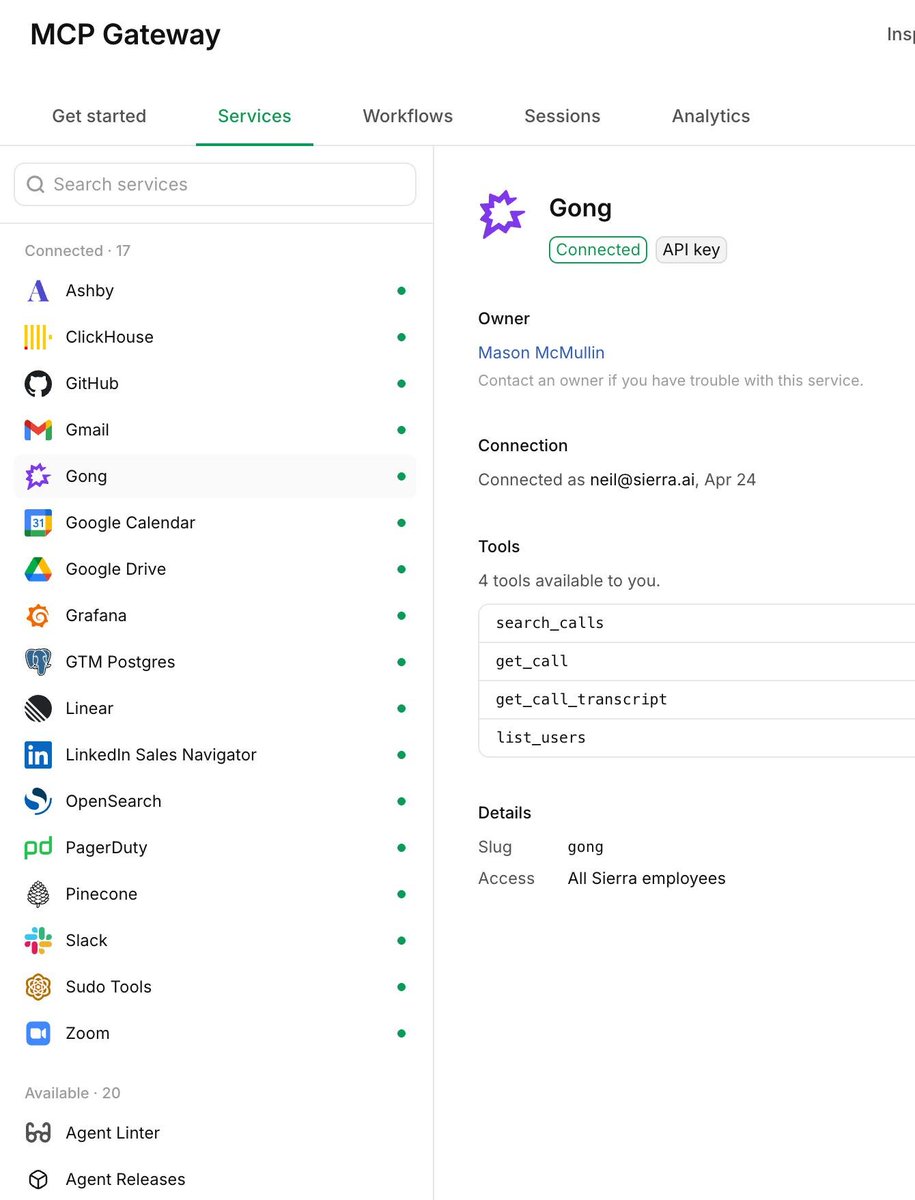Click the Google Drive triangle icon

pos(38,569)
